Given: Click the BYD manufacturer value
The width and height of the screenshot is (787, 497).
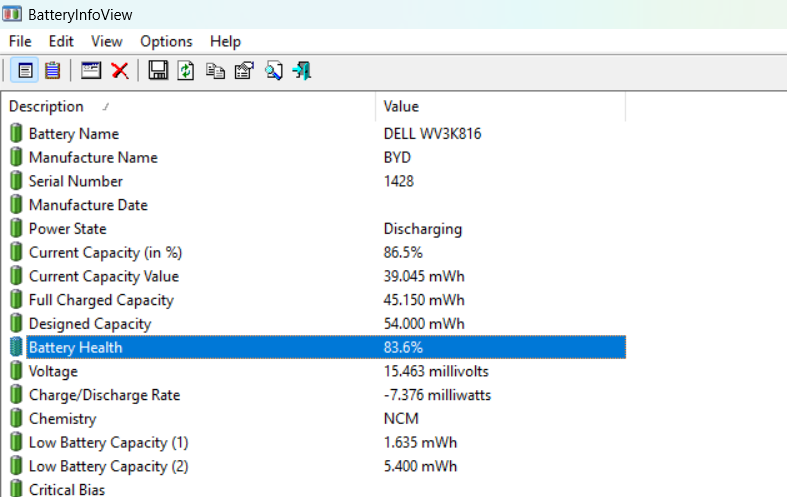Looking at the screenshot, I should pyautogui.click(x=397, y=157).
